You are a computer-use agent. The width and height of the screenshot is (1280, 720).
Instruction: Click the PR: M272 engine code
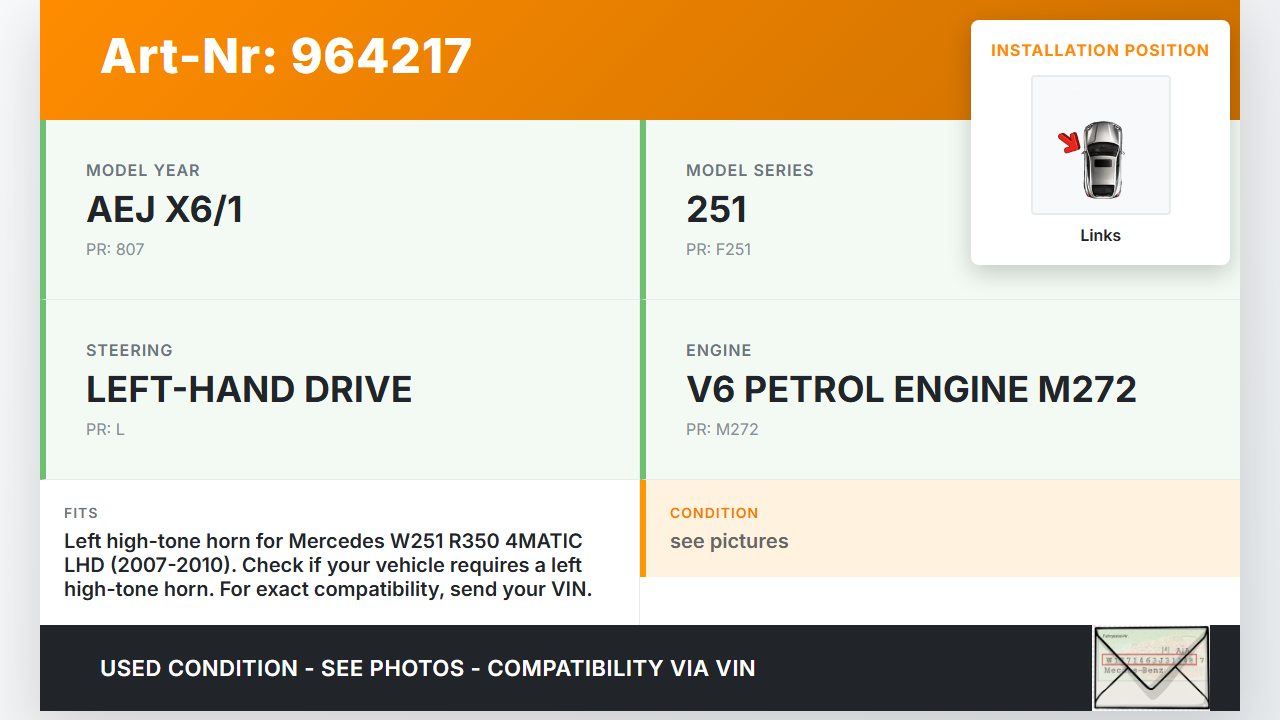pyautogui.click(x=722, y=429)
